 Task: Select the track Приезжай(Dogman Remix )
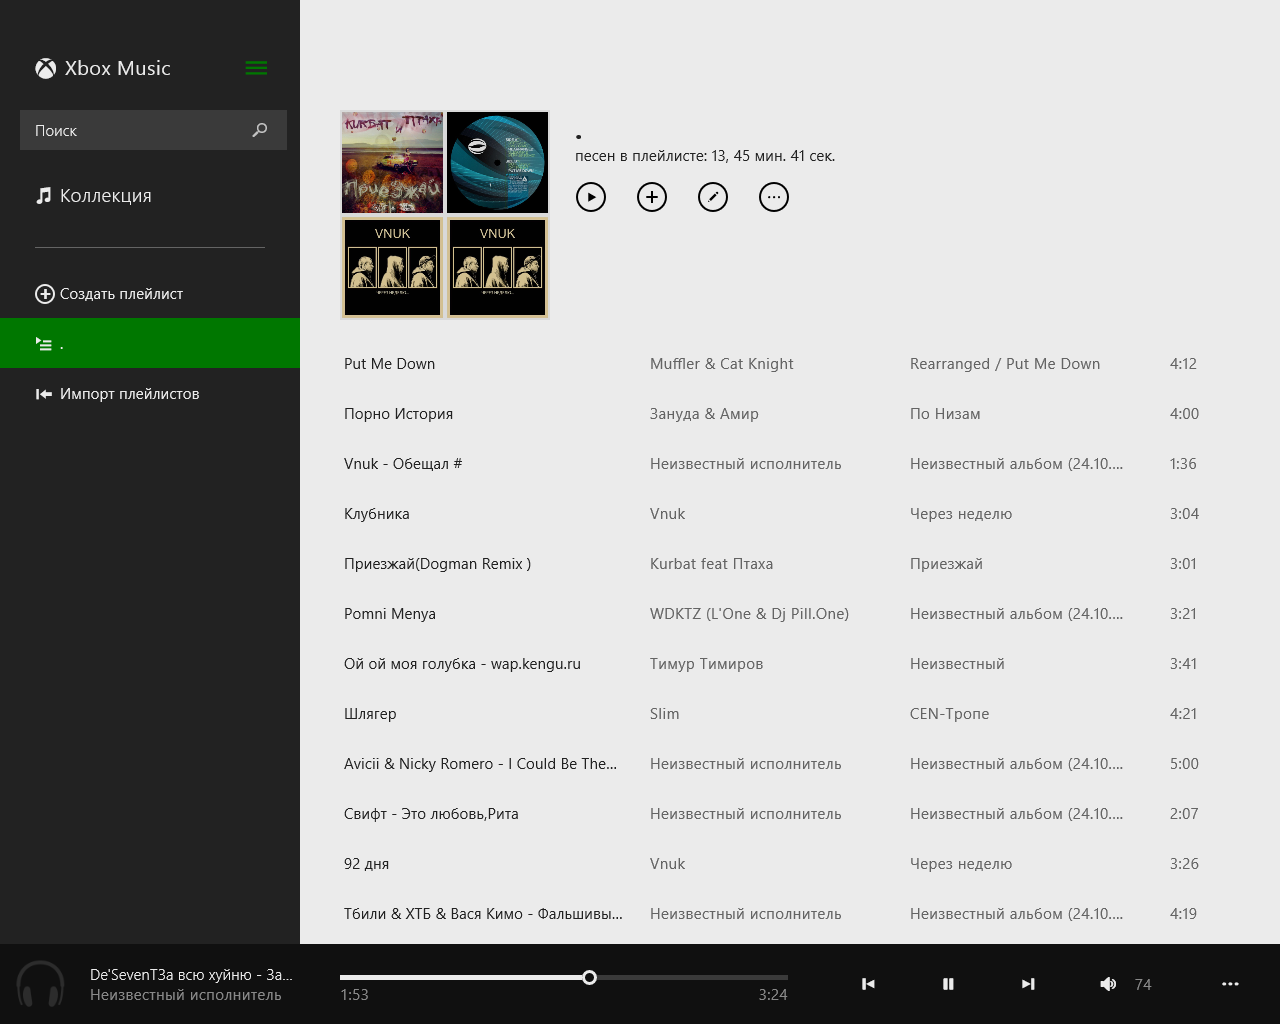(x=437, y=564)
